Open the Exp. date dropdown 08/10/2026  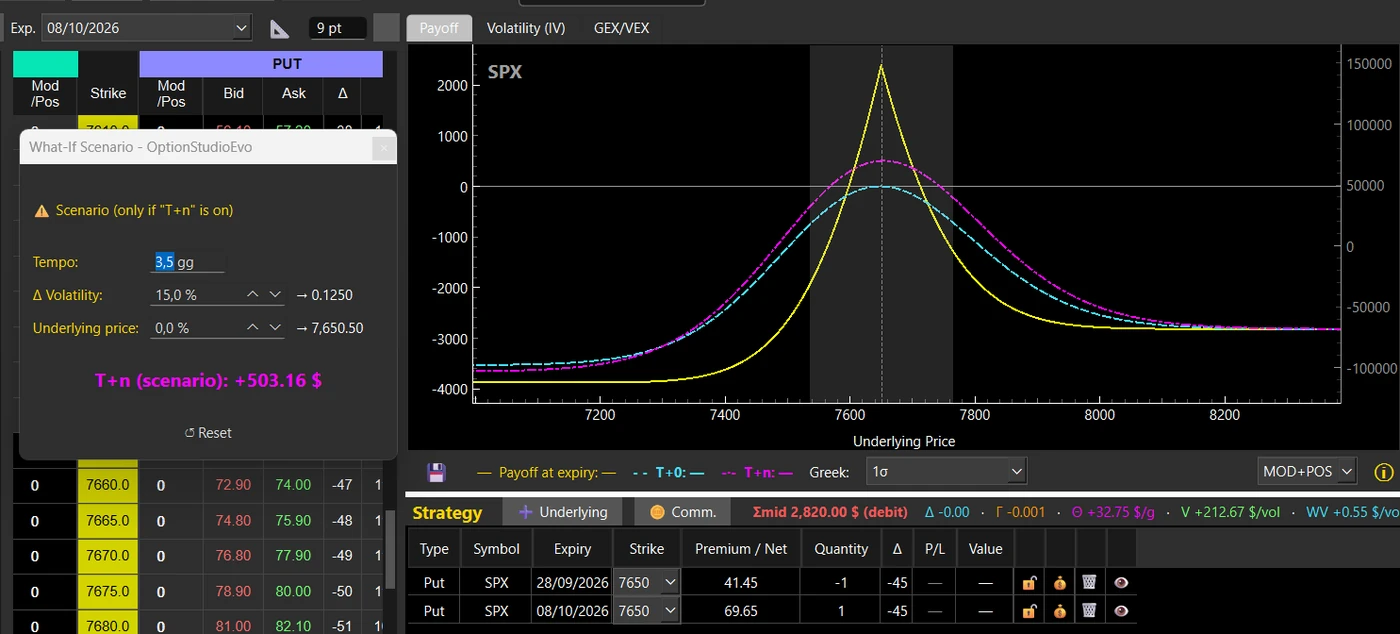coord(147,28)
